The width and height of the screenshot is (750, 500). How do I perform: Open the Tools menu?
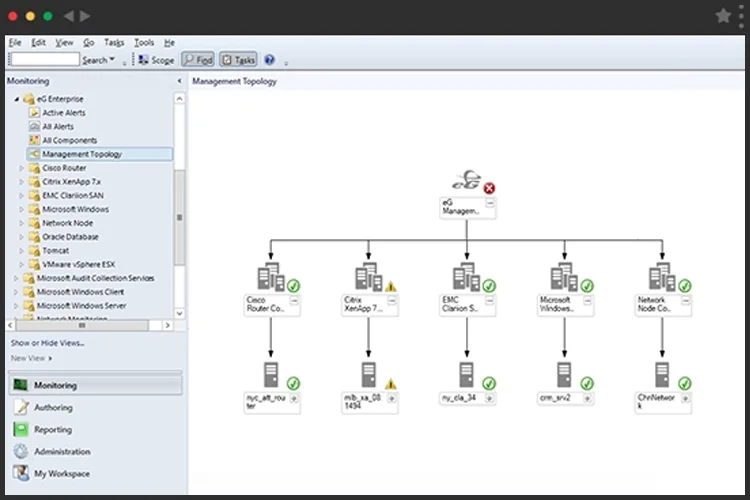[144, 43]
